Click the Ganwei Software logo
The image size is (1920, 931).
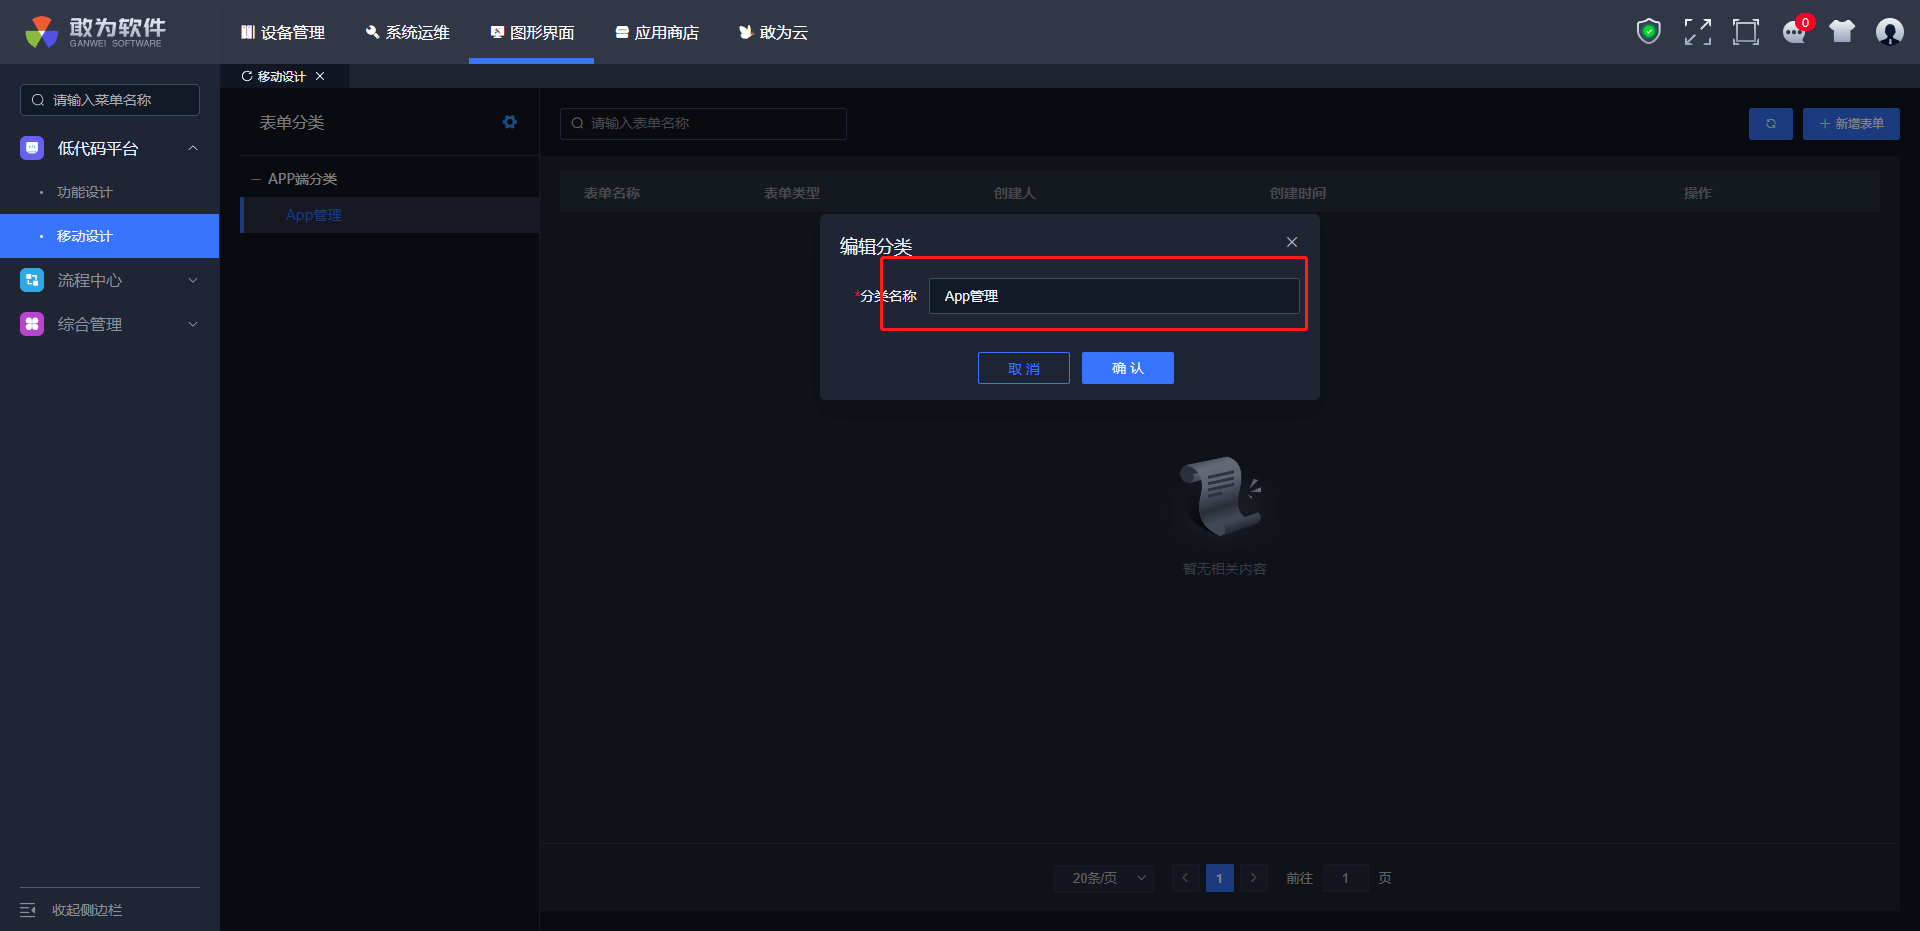coord(96,32)
